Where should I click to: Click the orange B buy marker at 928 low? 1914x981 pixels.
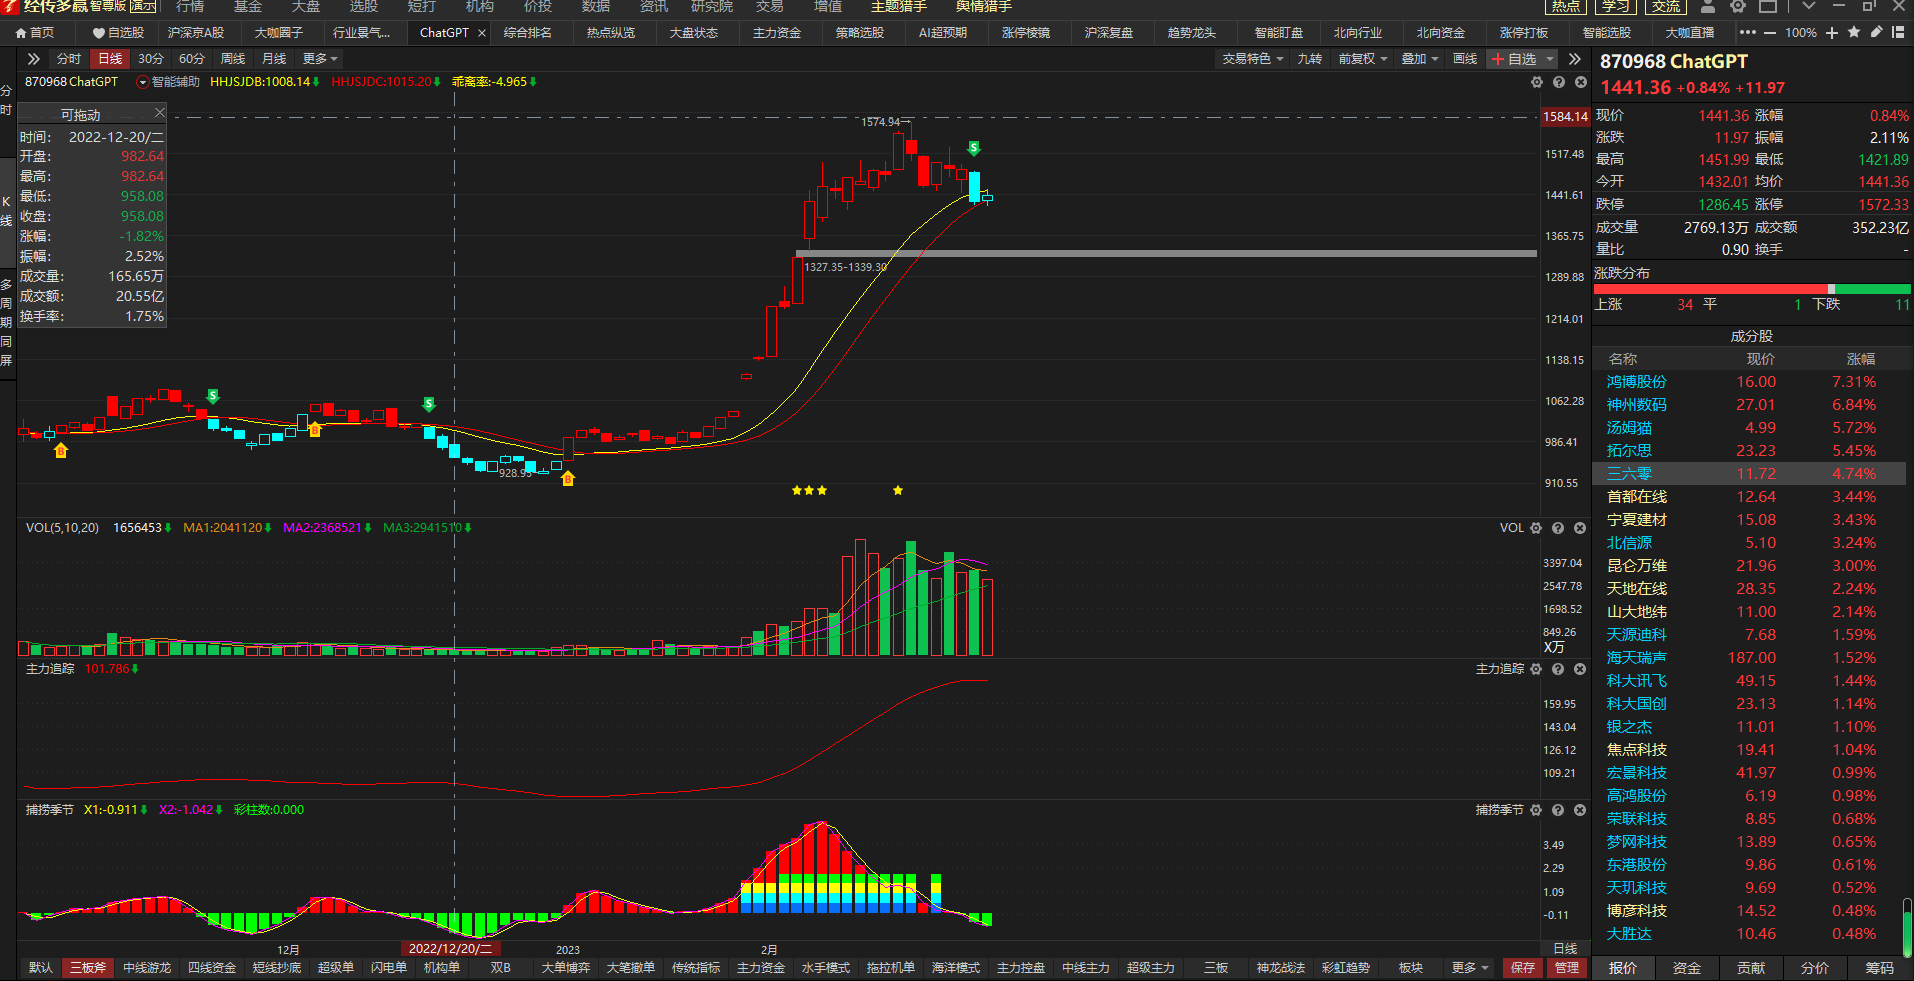[568, 479]
